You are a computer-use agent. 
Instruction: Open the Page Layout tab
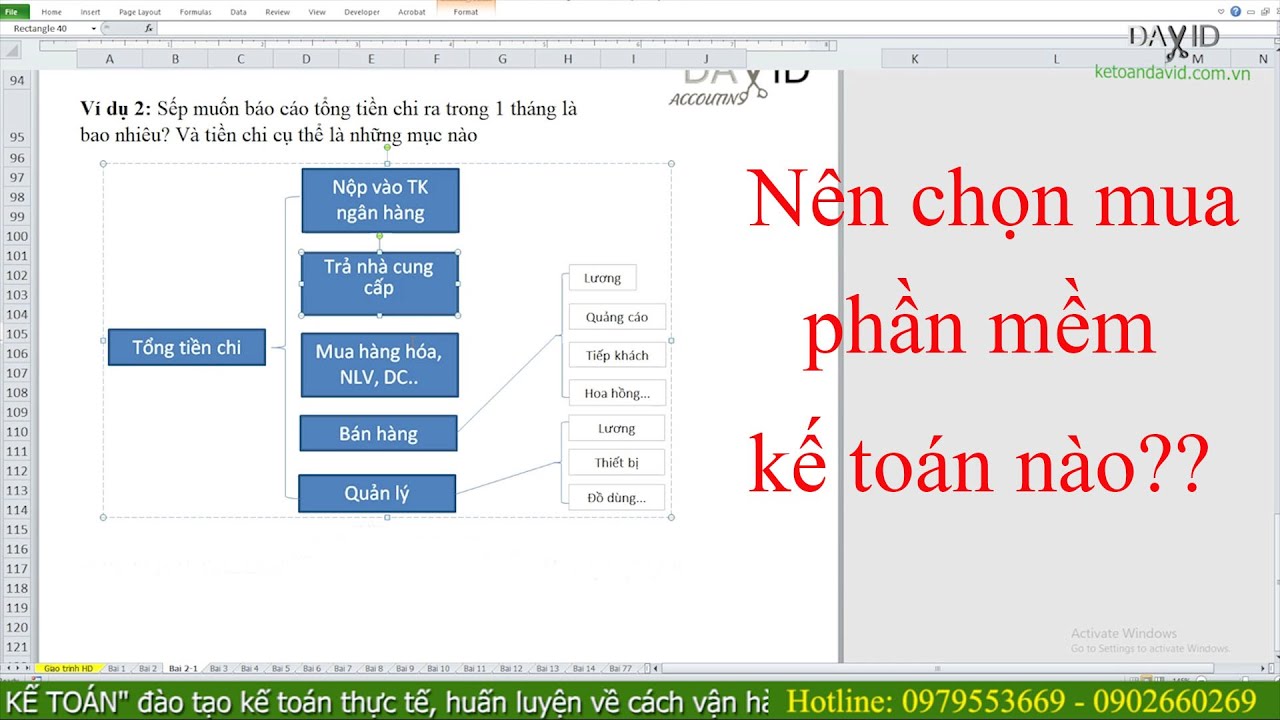click(140, 12)
